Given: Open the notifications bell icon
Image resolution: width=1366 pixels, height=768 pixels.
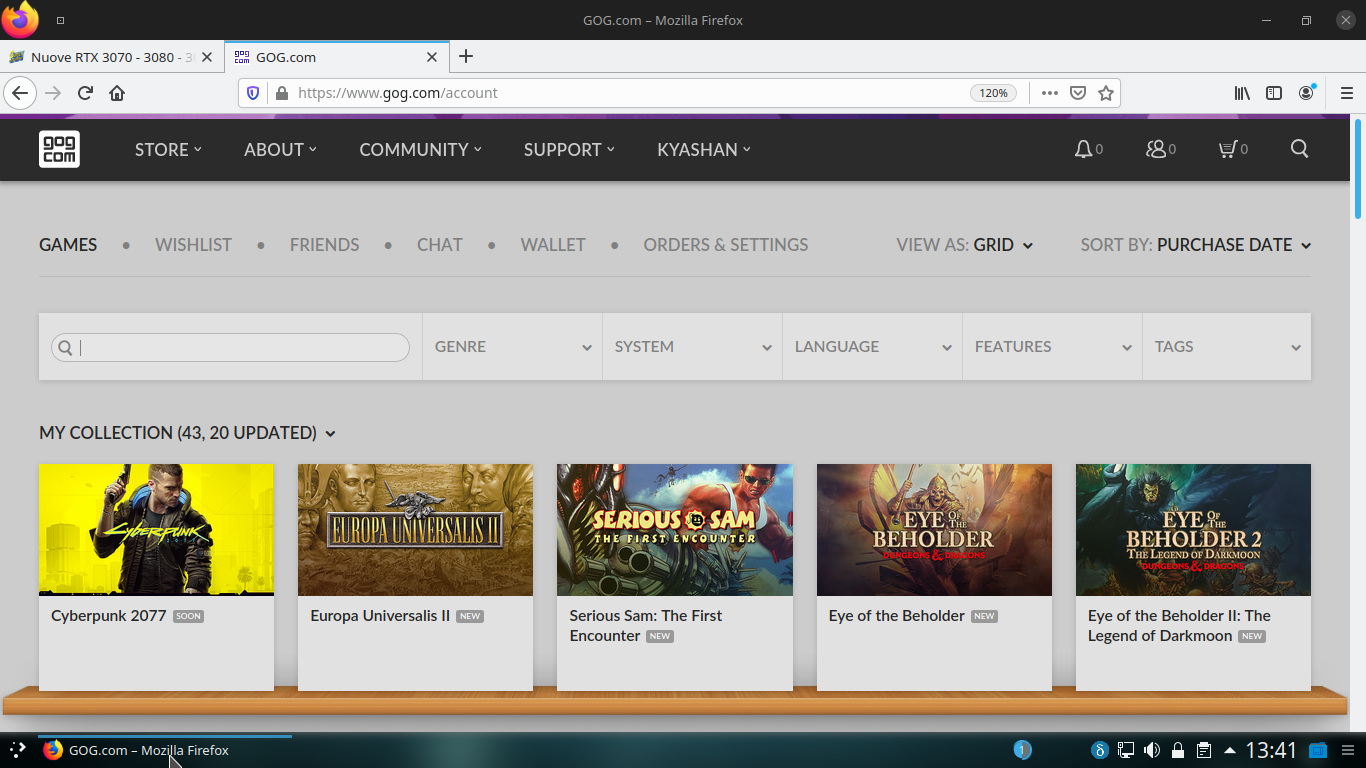Looking at the screenshot, I should click(x=1083, y=149).
